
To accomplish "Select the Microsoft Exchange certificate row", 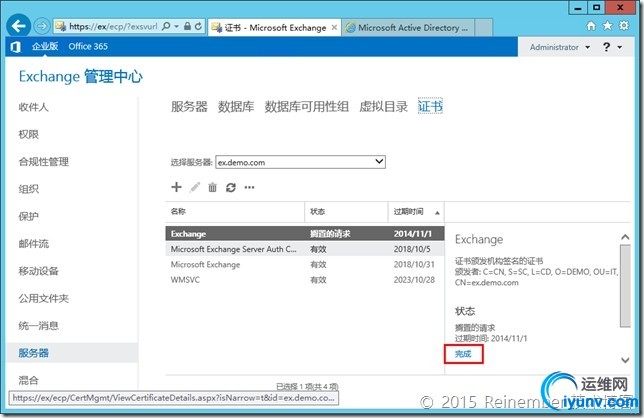I will point(305,264).
